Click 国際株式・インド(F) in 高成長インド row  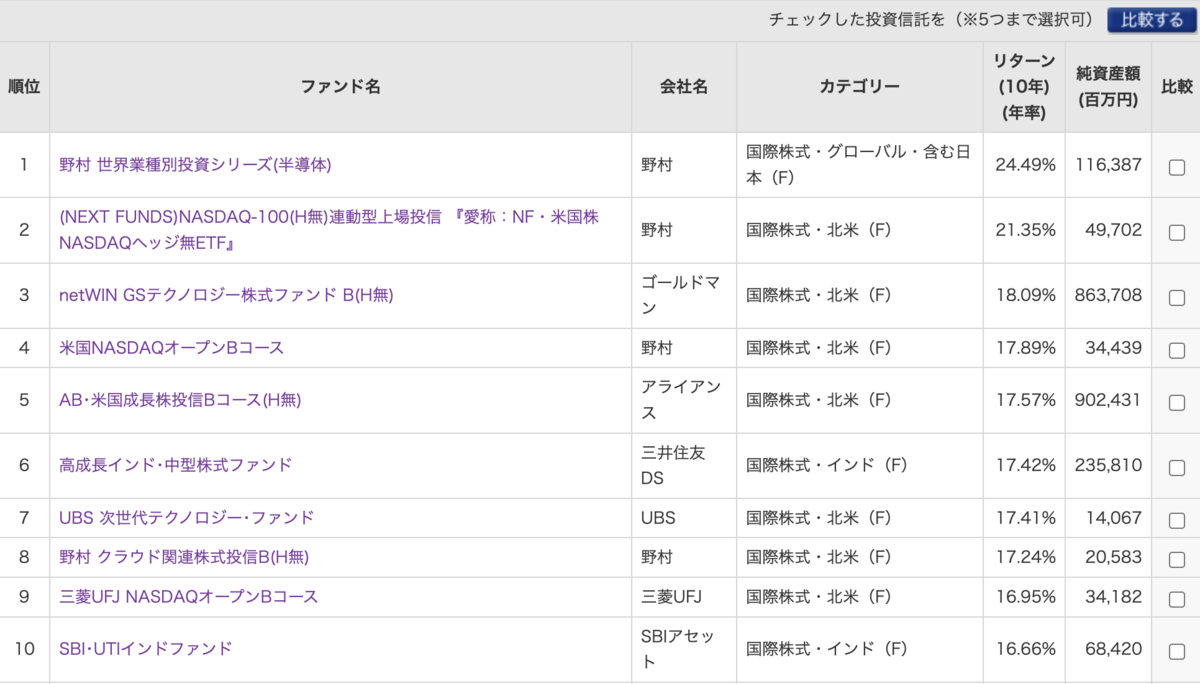point(827,465)
